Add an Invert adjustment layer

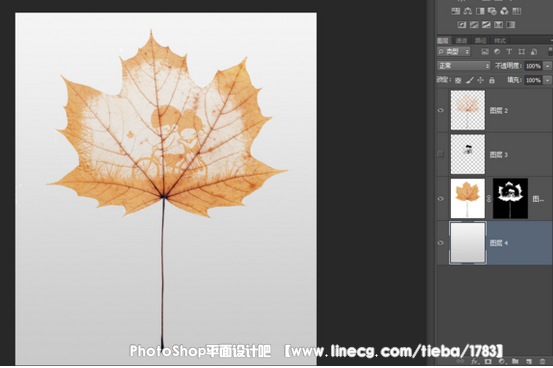(x=462, y=25)
